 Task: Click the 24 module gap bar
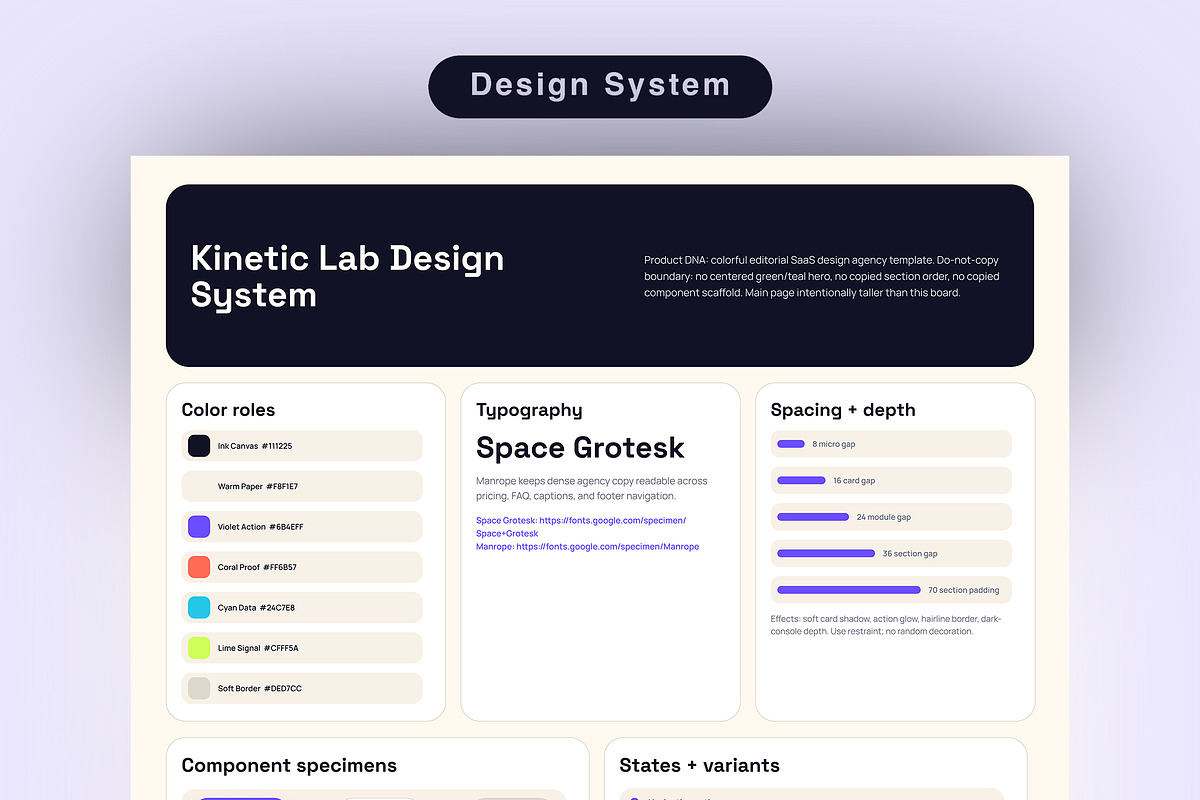pos(813,517)
